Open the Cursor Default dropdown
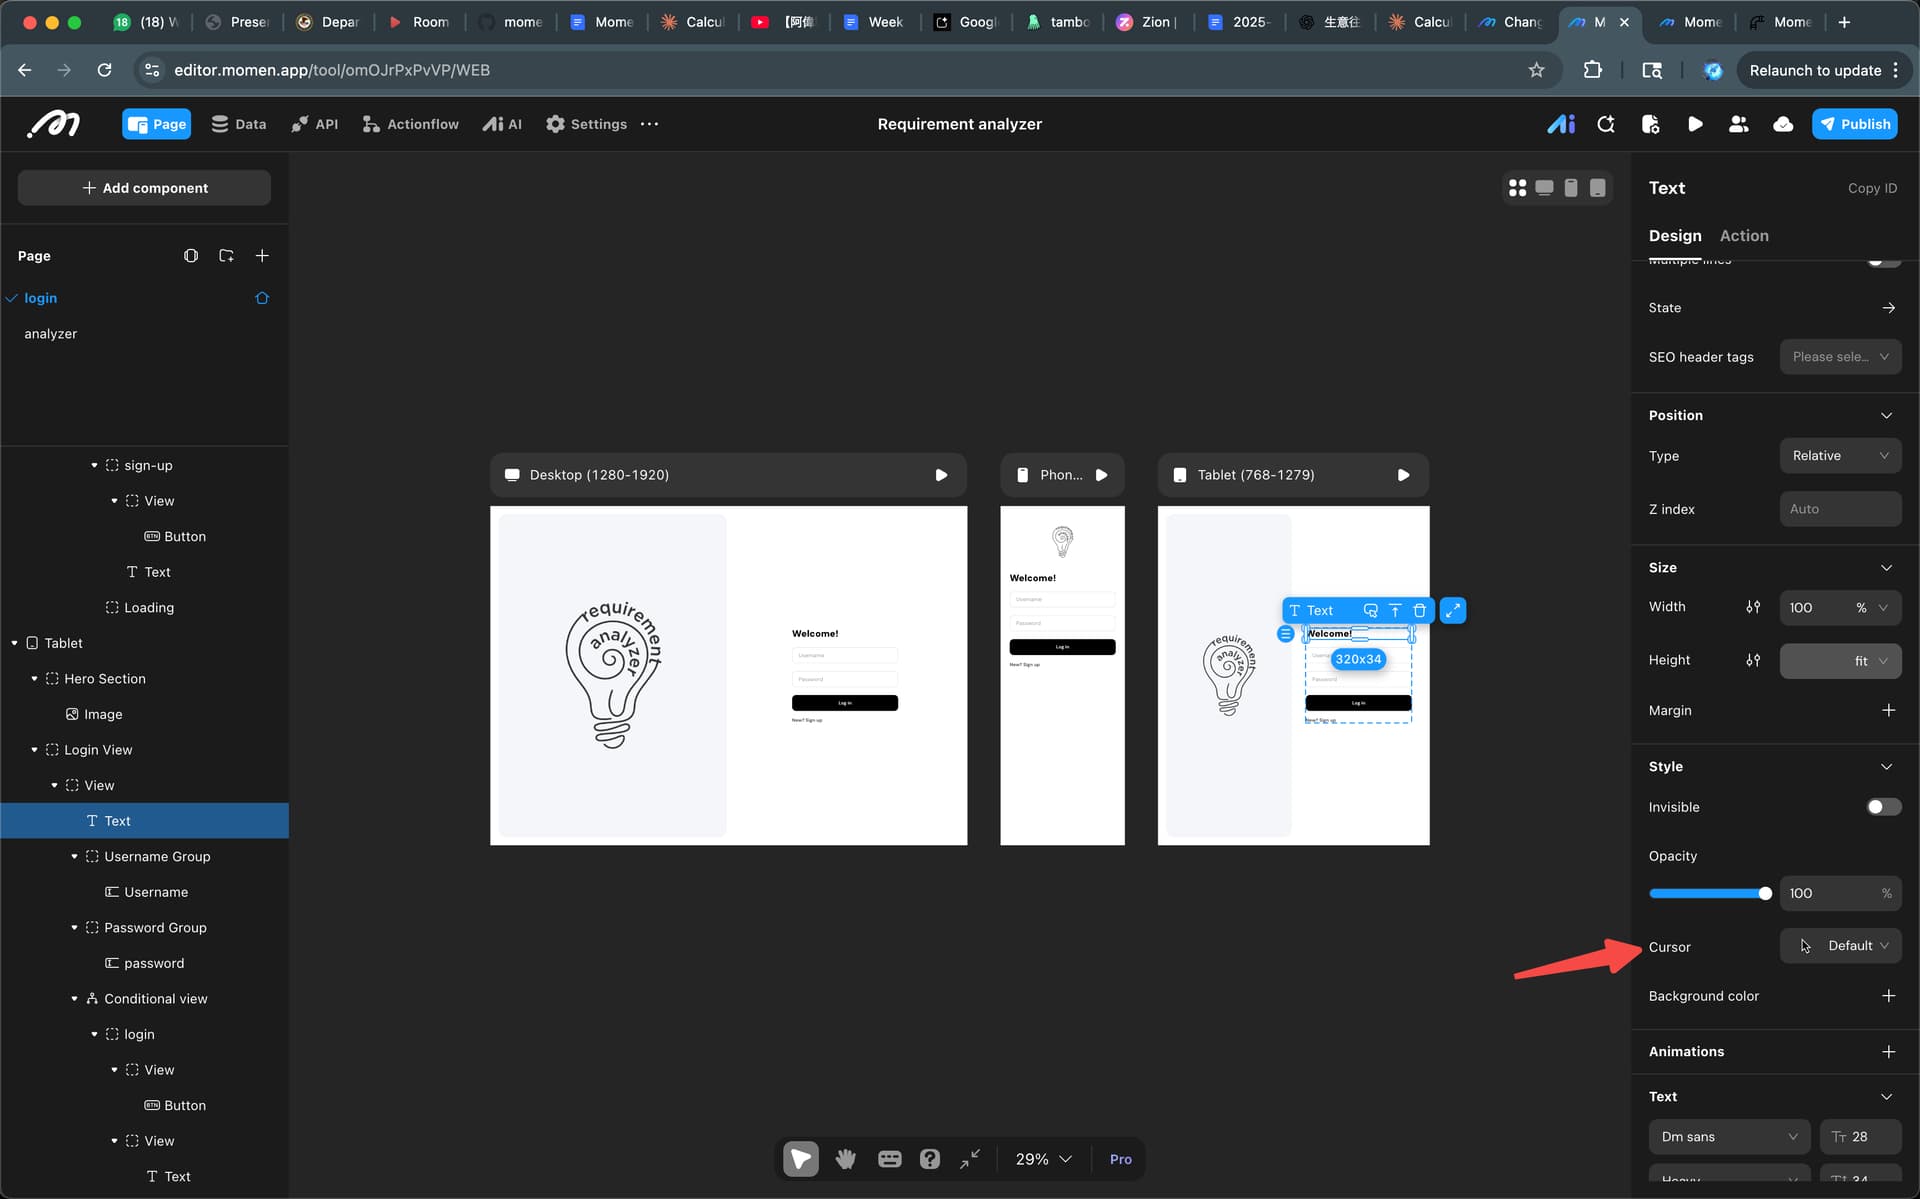The height and width of the screenshot is (1199, 1920). coord(1840,946)
